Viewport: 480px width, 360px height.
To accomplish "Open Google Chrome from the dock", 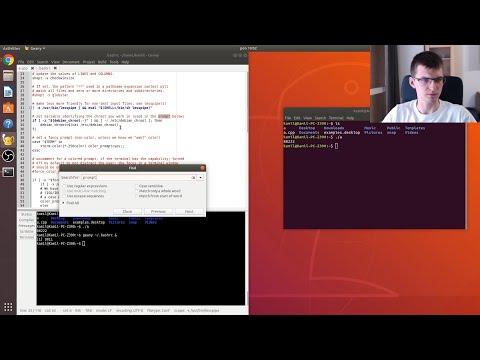I will coord(8,60).
